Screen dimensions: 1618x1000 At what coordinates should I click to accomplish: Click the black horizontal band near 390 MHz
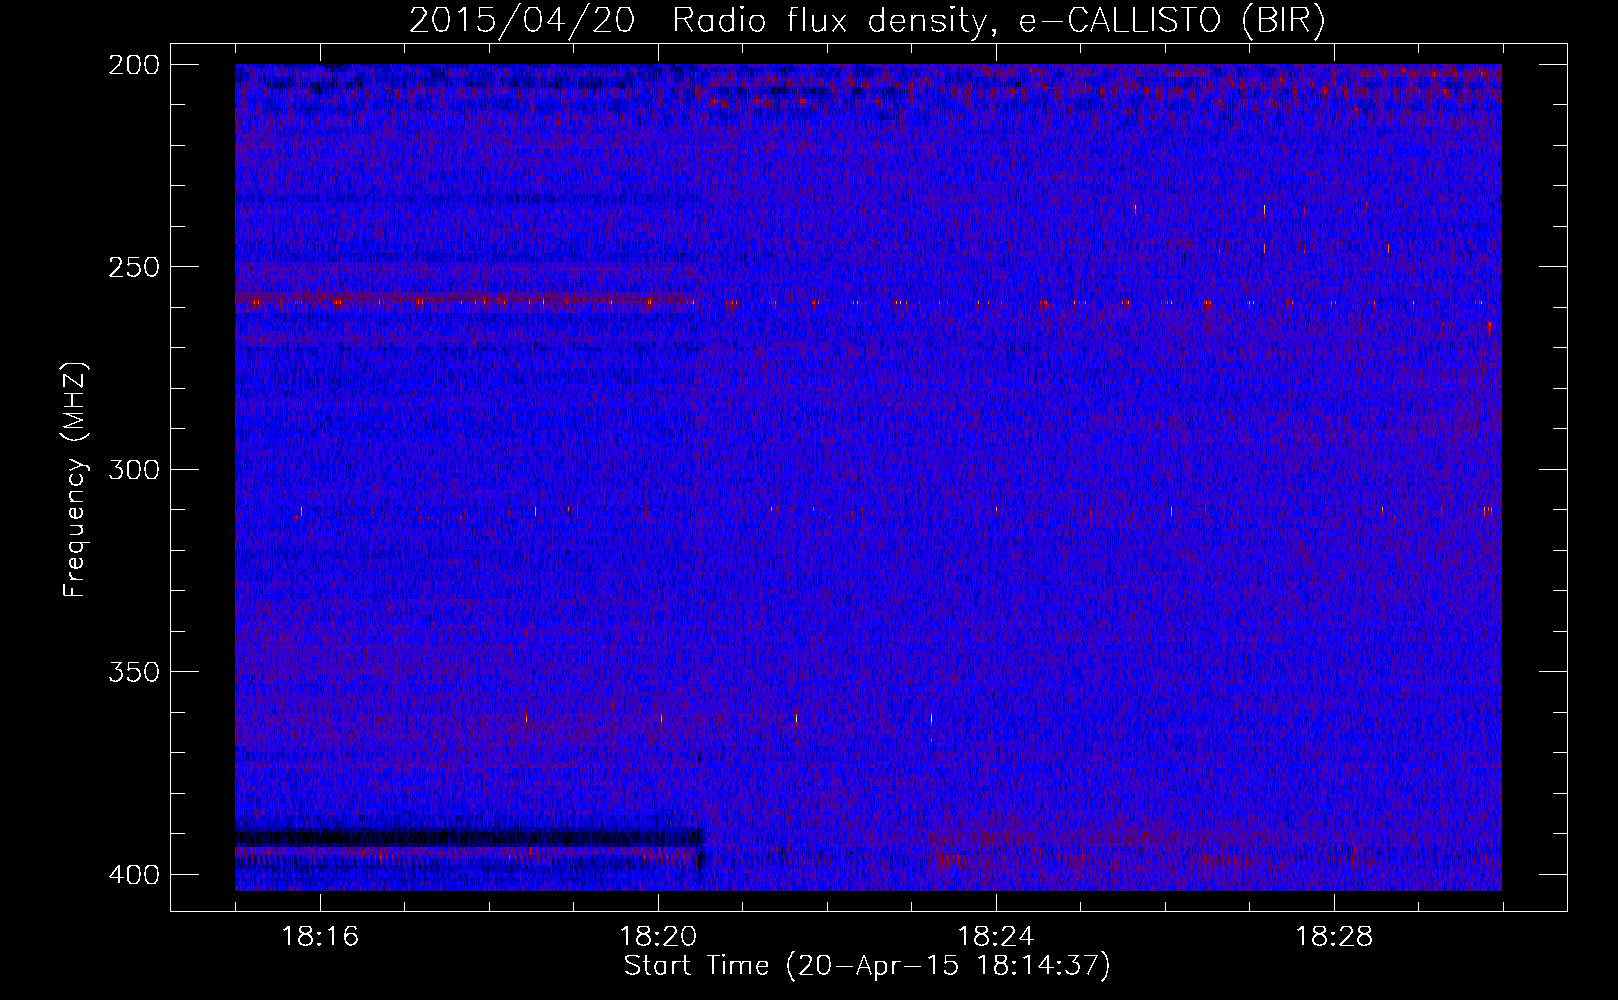(x=469, y=838)
